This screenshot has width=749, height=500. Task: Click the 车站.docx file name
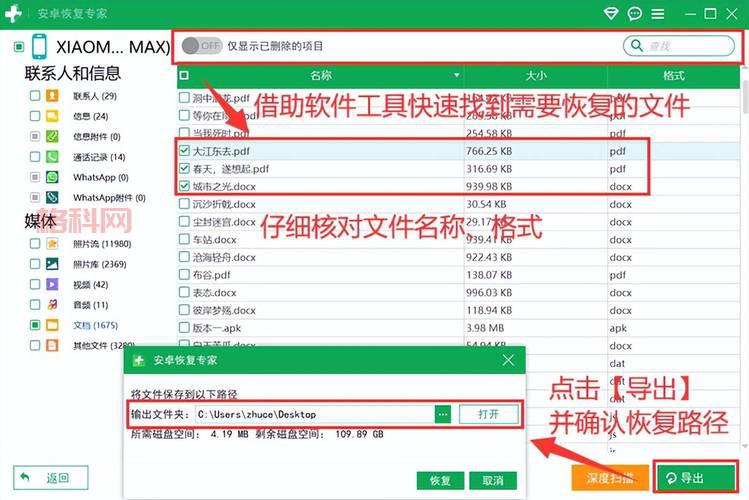point(214,239)
